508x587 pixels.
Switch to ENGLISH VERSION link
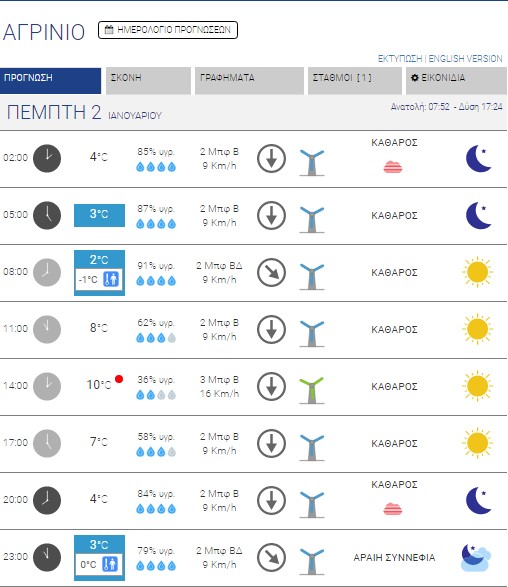coord(465,59)
